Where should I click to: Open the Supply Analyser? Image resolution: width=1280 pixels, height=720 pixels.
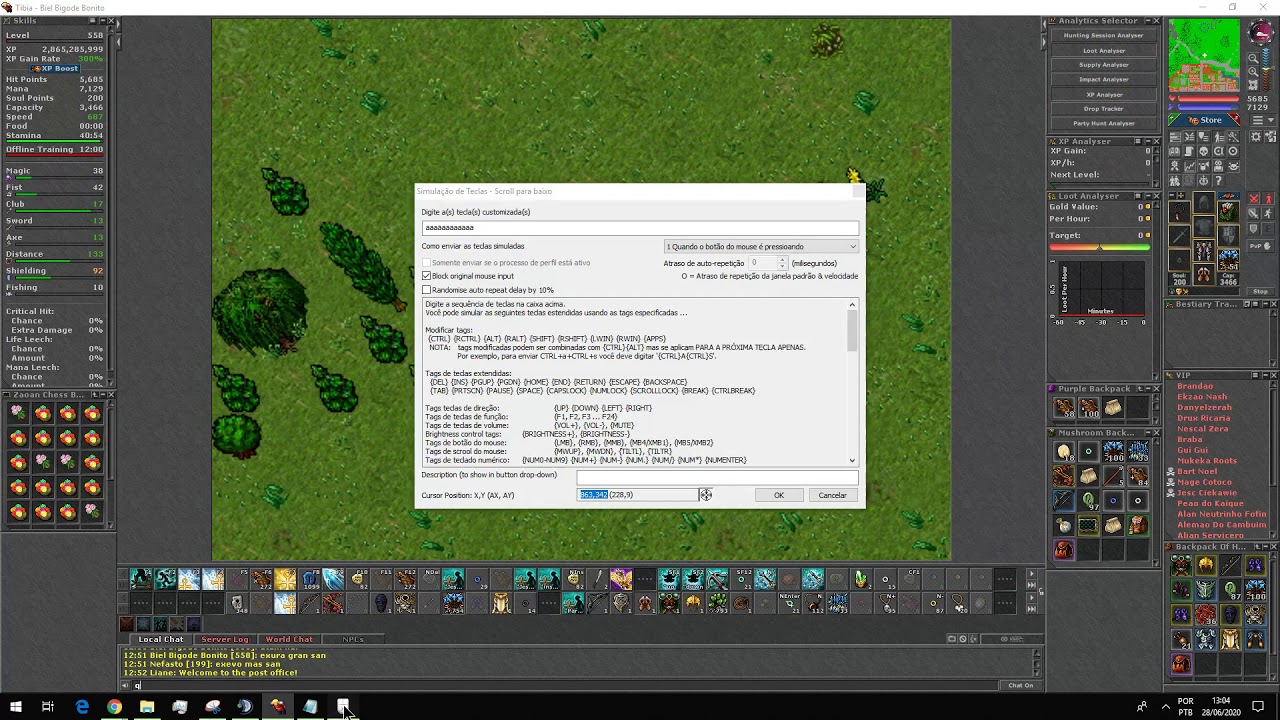click(1103, 65)
